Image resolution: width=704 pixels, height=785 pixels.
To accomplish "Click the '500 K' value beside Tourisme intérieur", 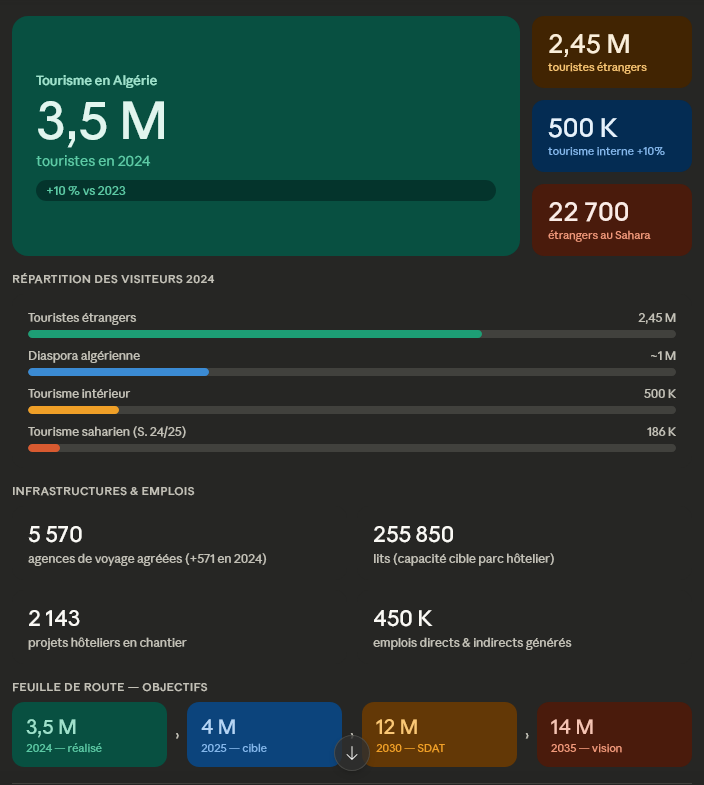I will (659, 394).
